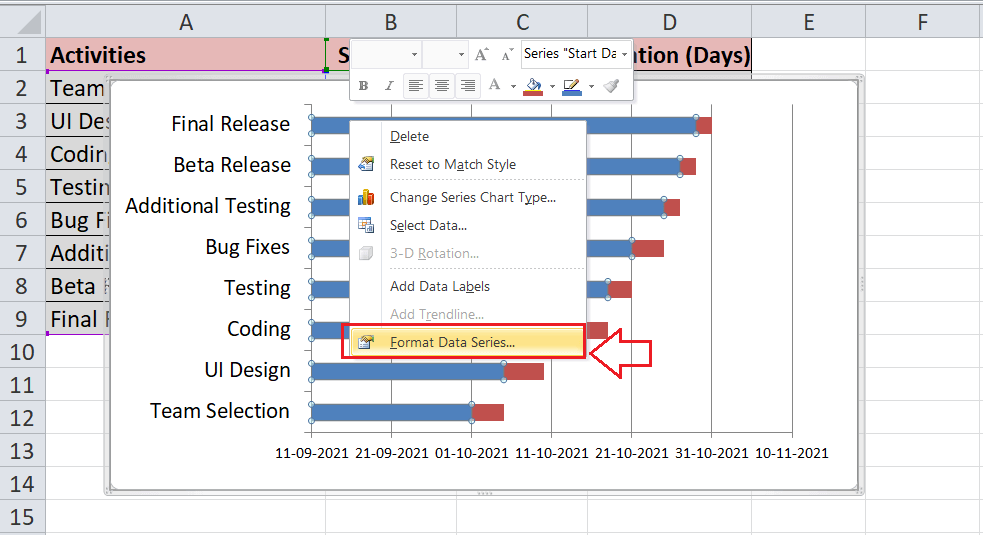Select the red Final Release duration bar
This screenshot has height=535, width=983.
coord(704,125)
